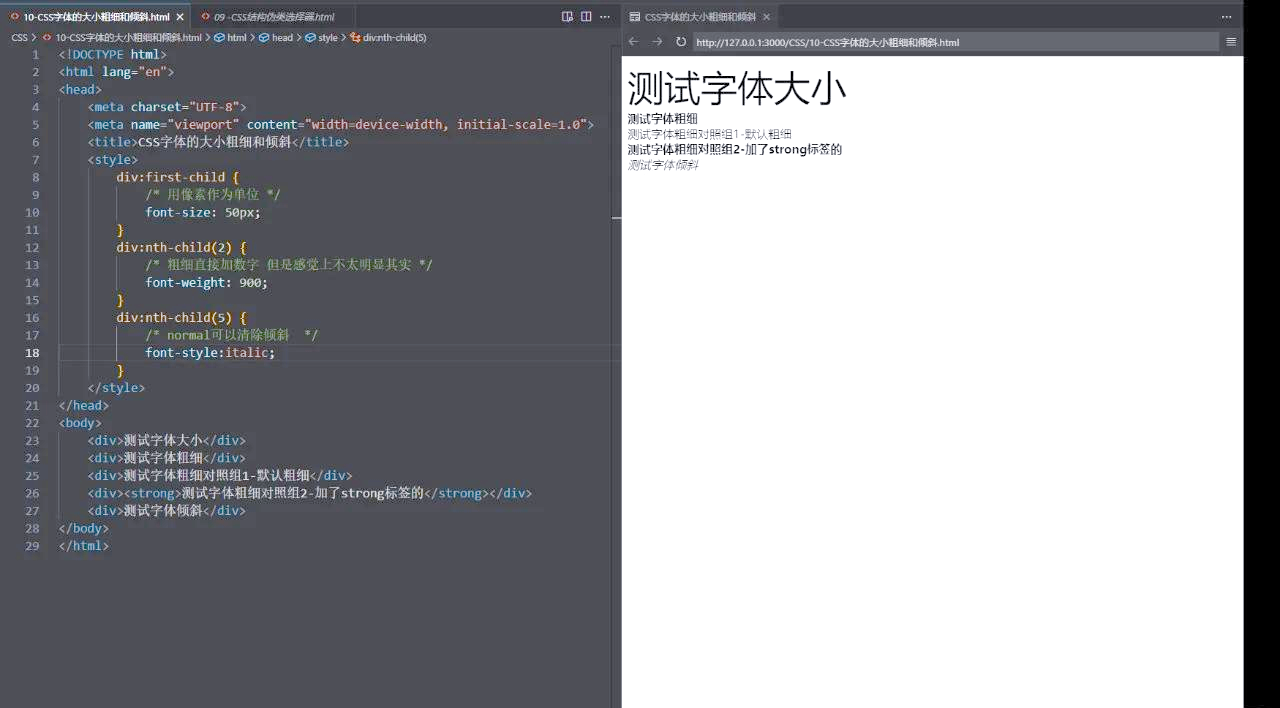Select the 10-CSS字体的大小粗细和倾斜.html editor tab
Image resolution: width=1280 pixels, height=708 pixels.
97,17
